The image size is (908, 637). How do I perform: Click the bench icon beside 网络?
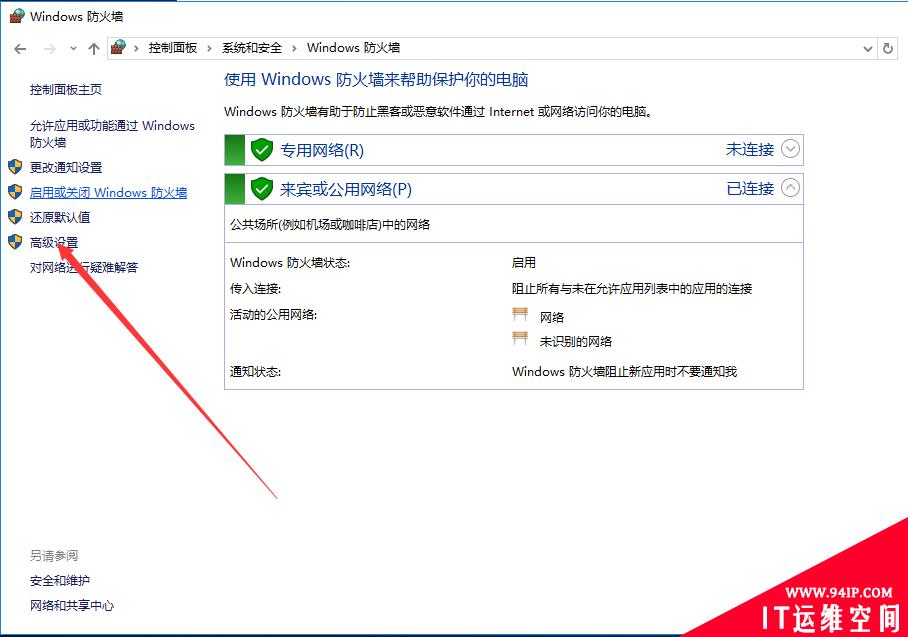tap(520, 314)
